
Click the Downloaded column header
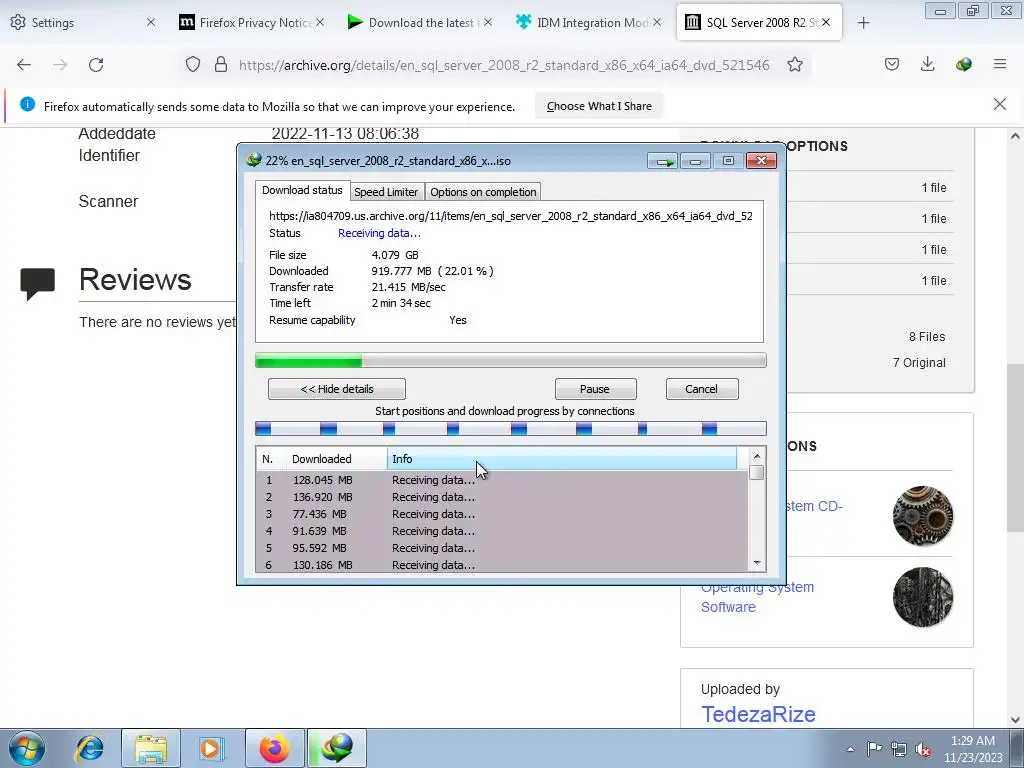point(336,459)
